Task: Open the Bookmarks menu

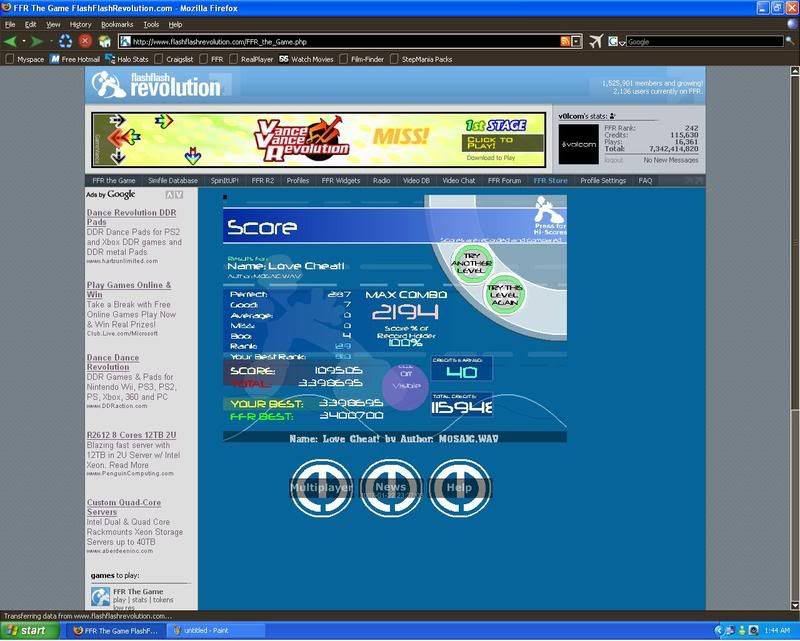Action: coord(117,24)
